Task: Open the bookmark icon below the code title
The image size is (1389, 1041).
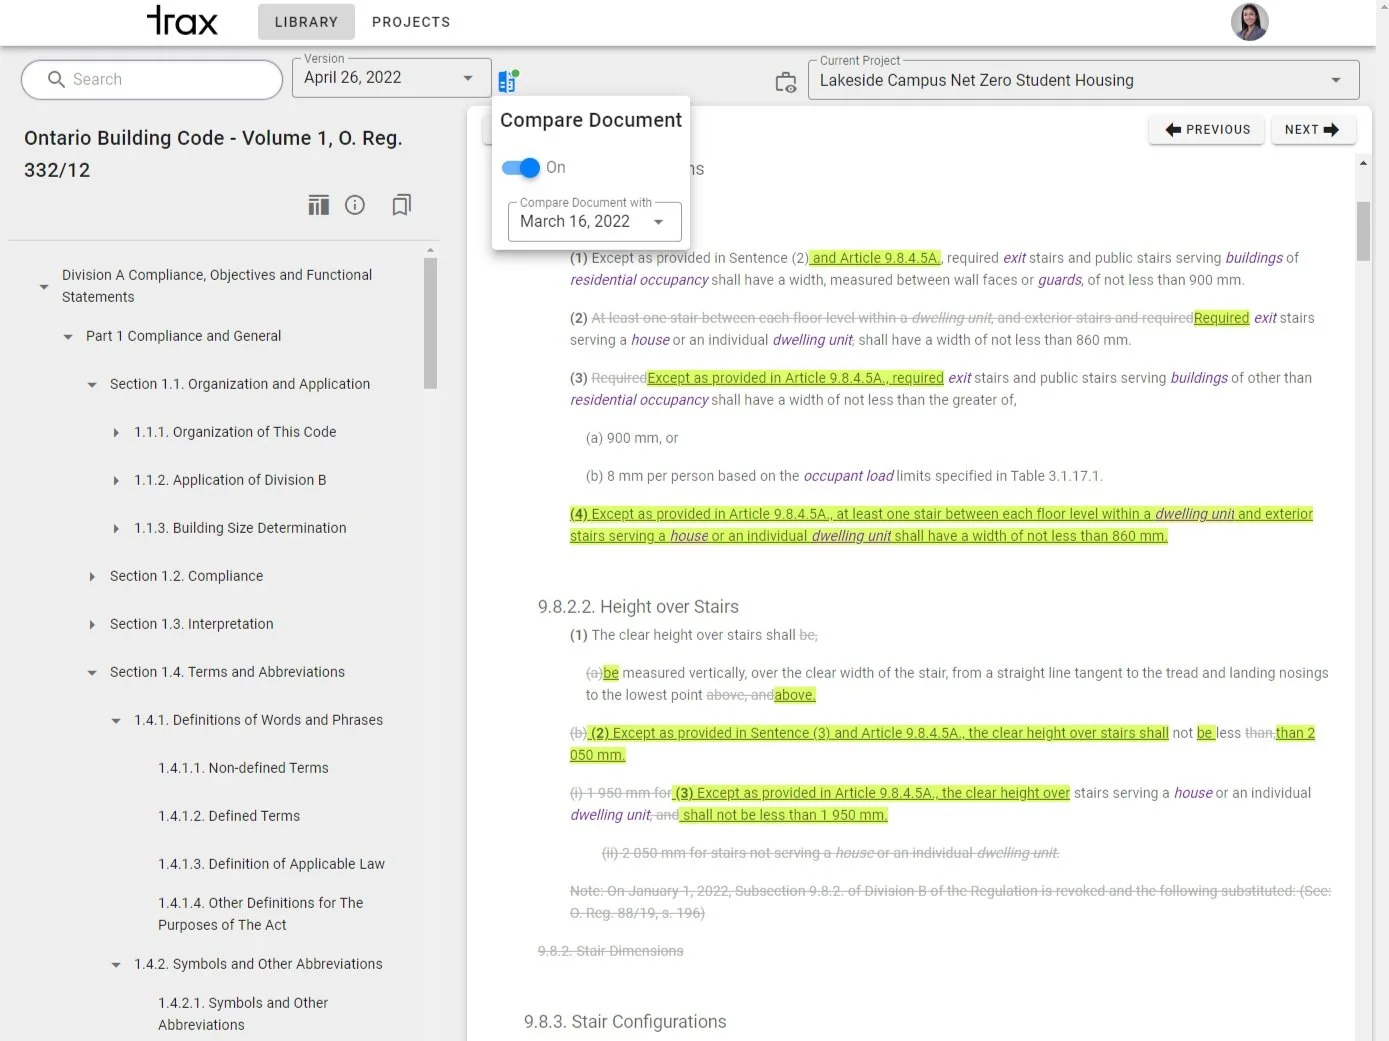Action: point(401,205)
